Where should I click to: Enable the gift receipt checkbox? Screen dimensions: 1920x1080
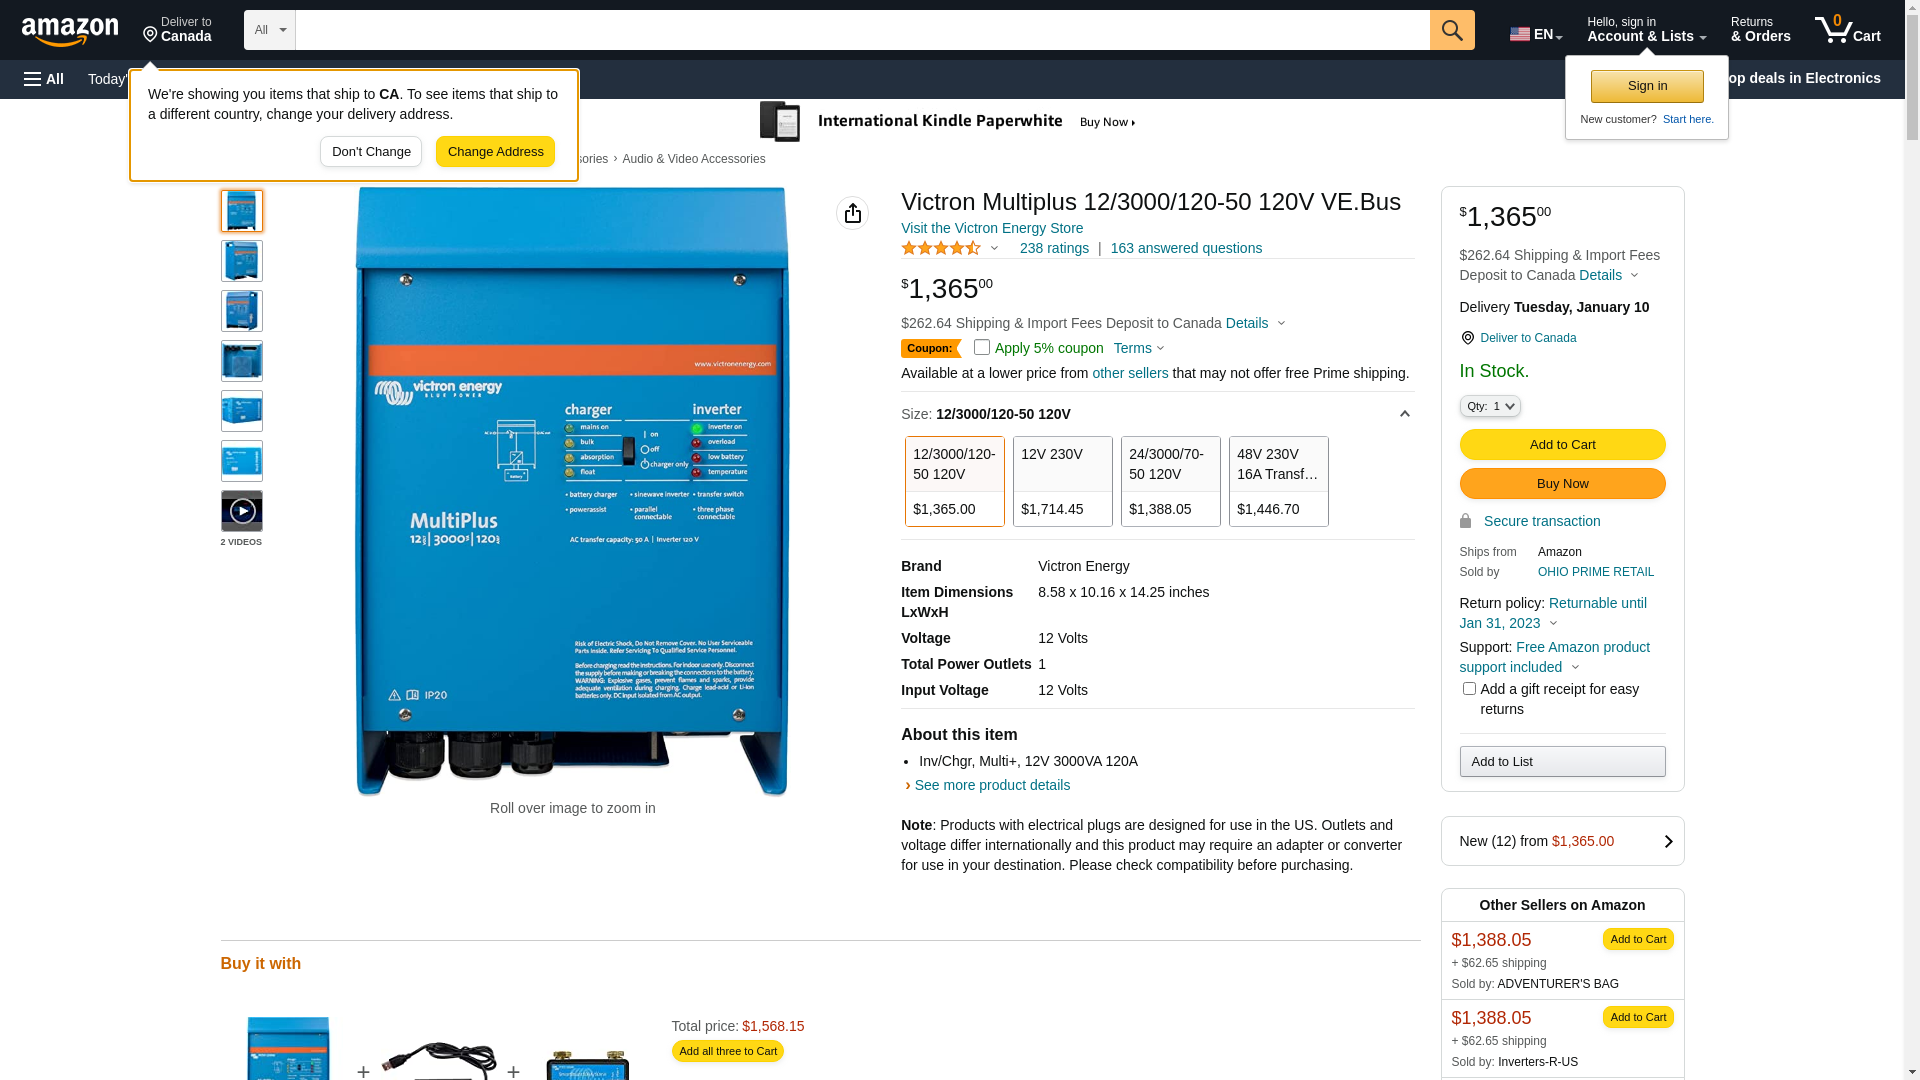point(1469,688)
